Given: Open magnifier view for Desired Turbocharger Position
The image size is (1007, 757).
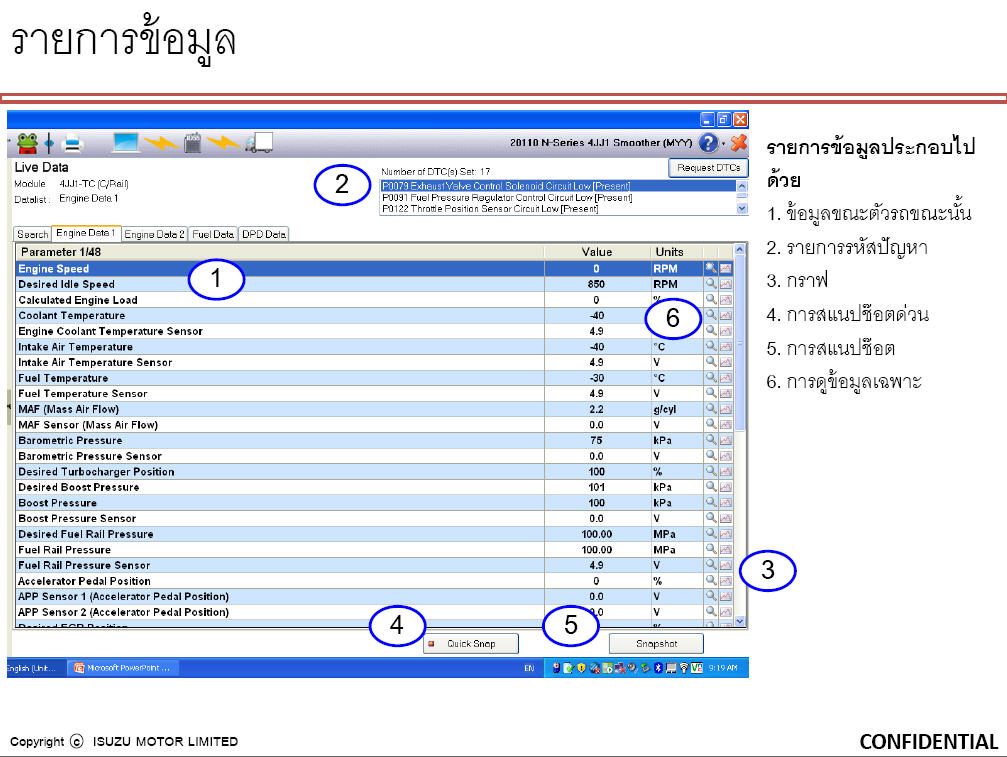Looking at the screenshot, I should coord(710,471).
